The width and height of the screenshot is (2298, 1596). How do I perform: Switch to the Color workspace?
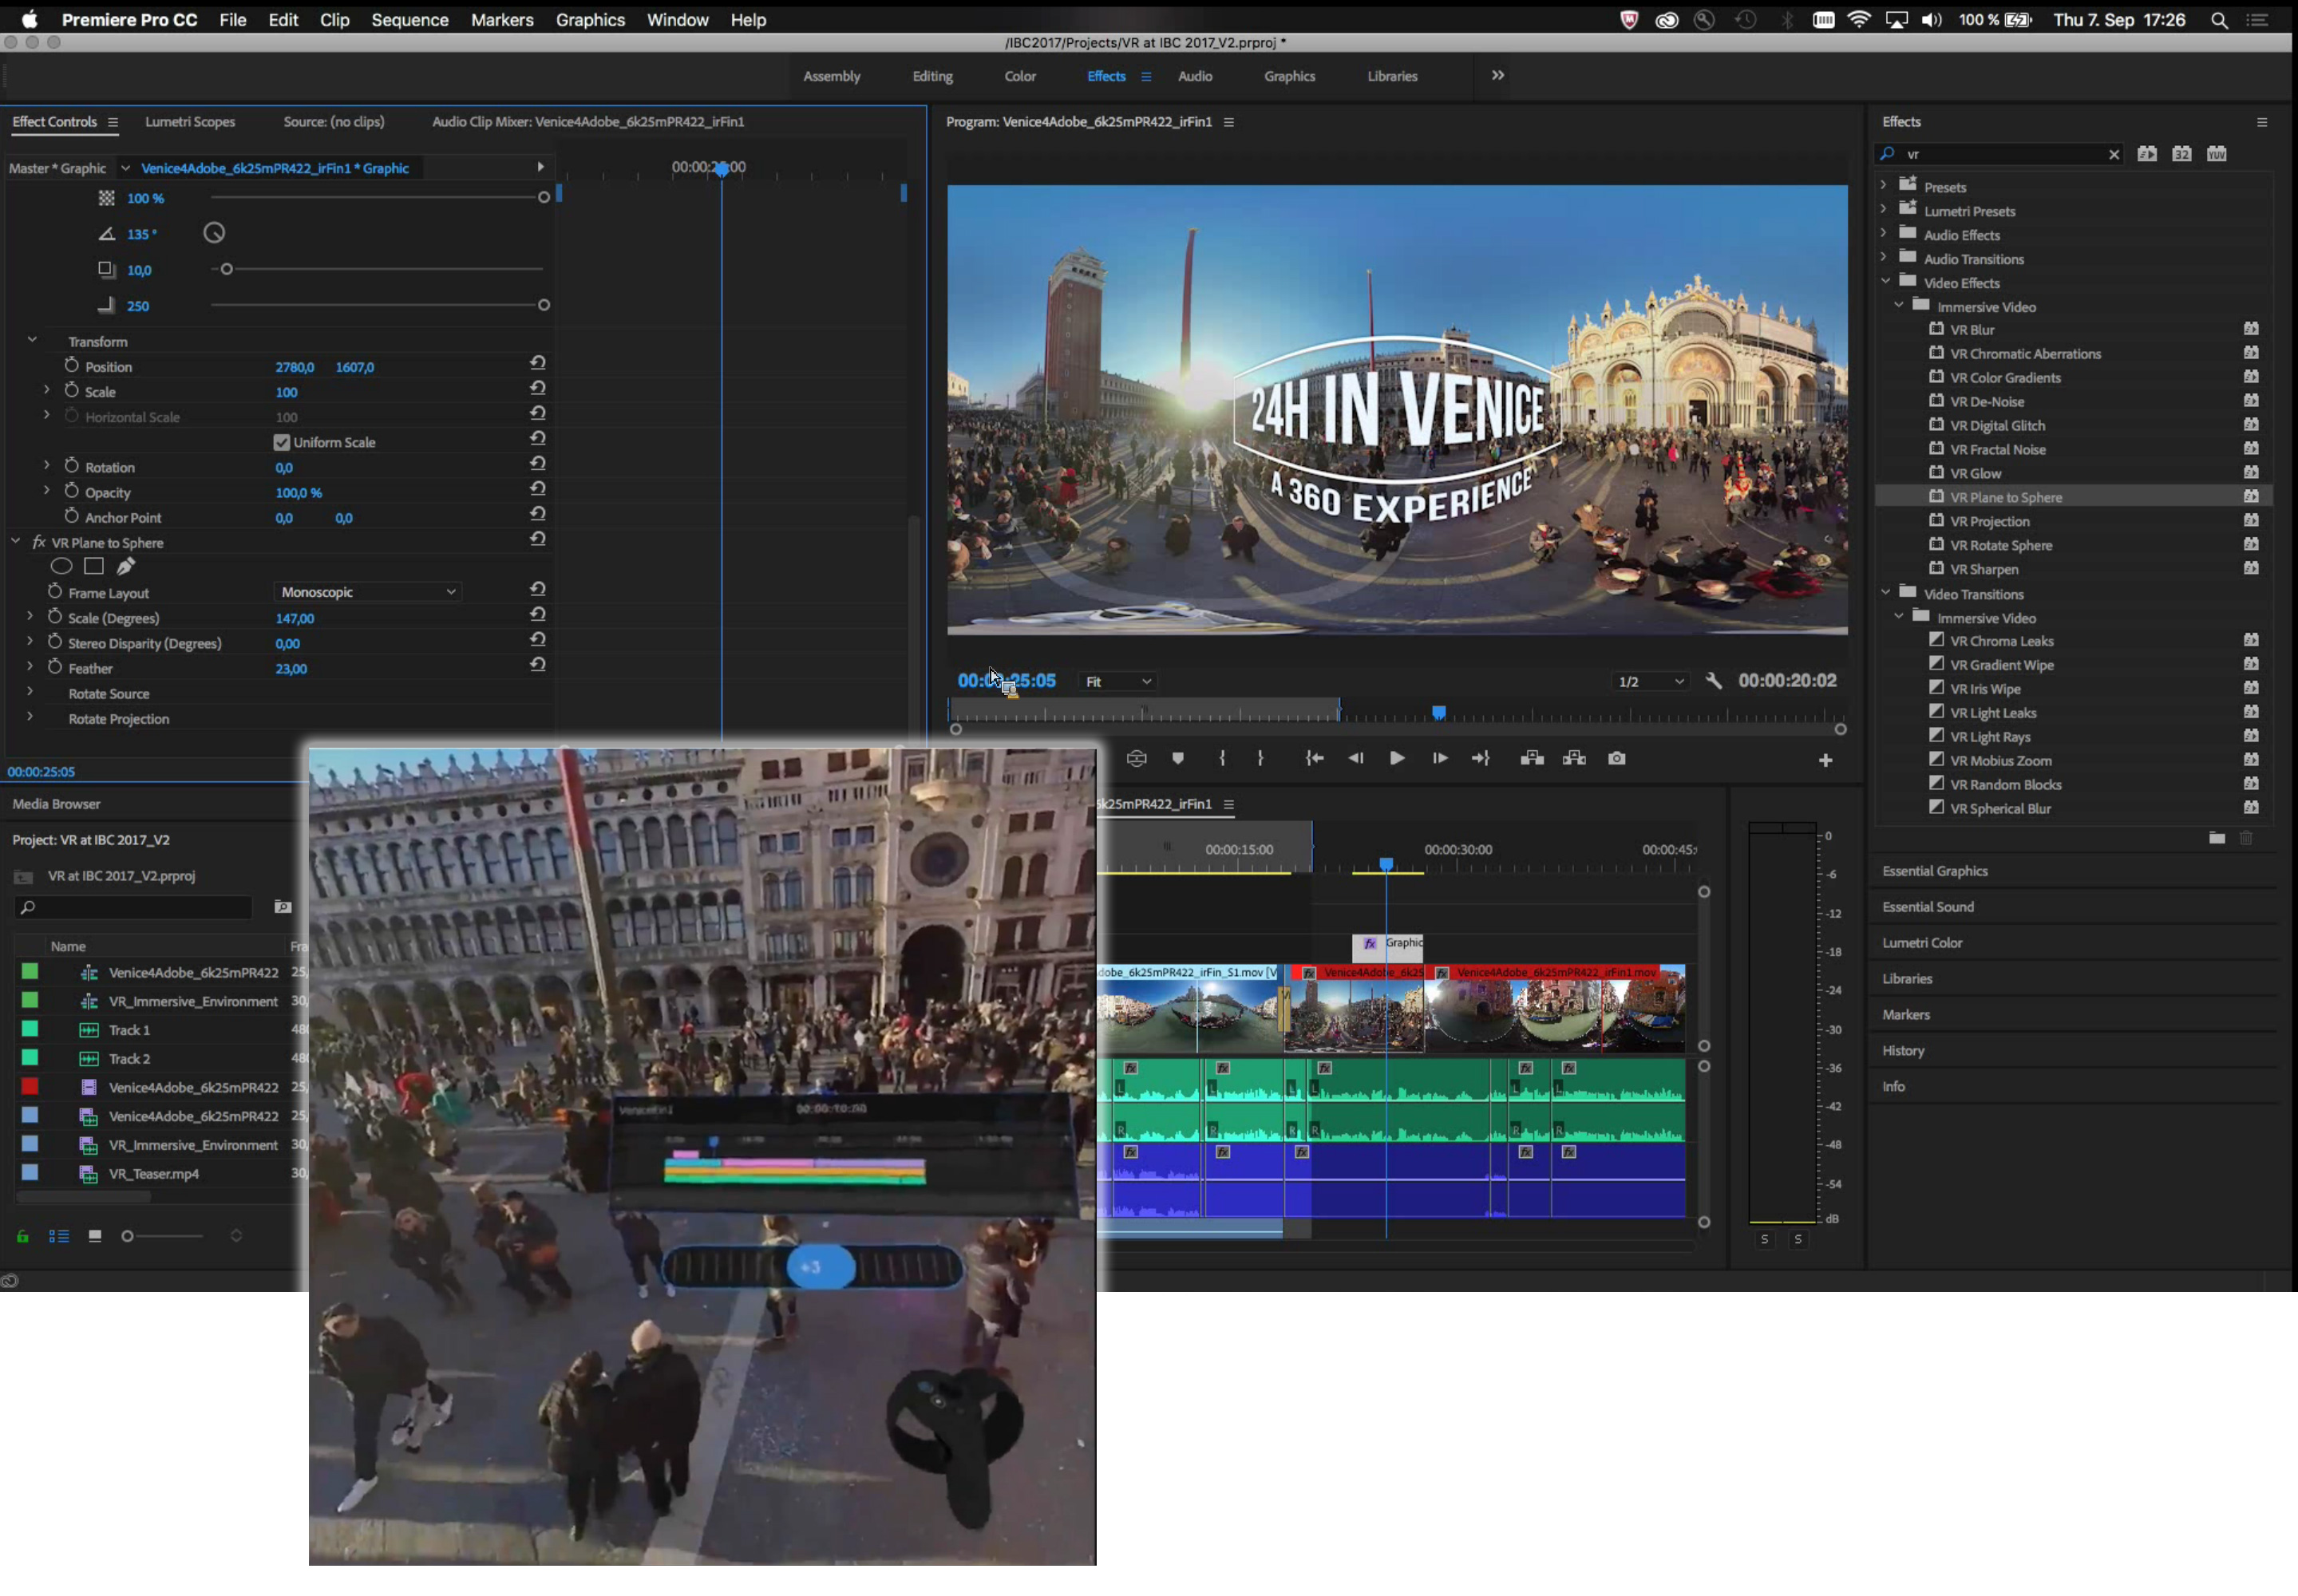[1020, 76]
